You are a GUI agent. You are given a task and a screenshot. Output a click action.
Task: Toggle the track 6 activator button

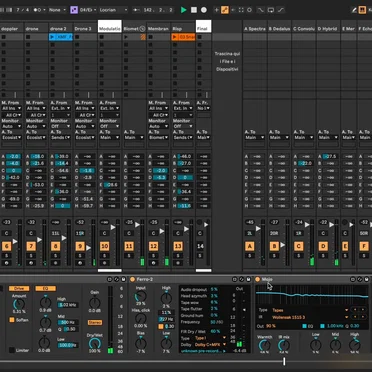coord(7,246)
